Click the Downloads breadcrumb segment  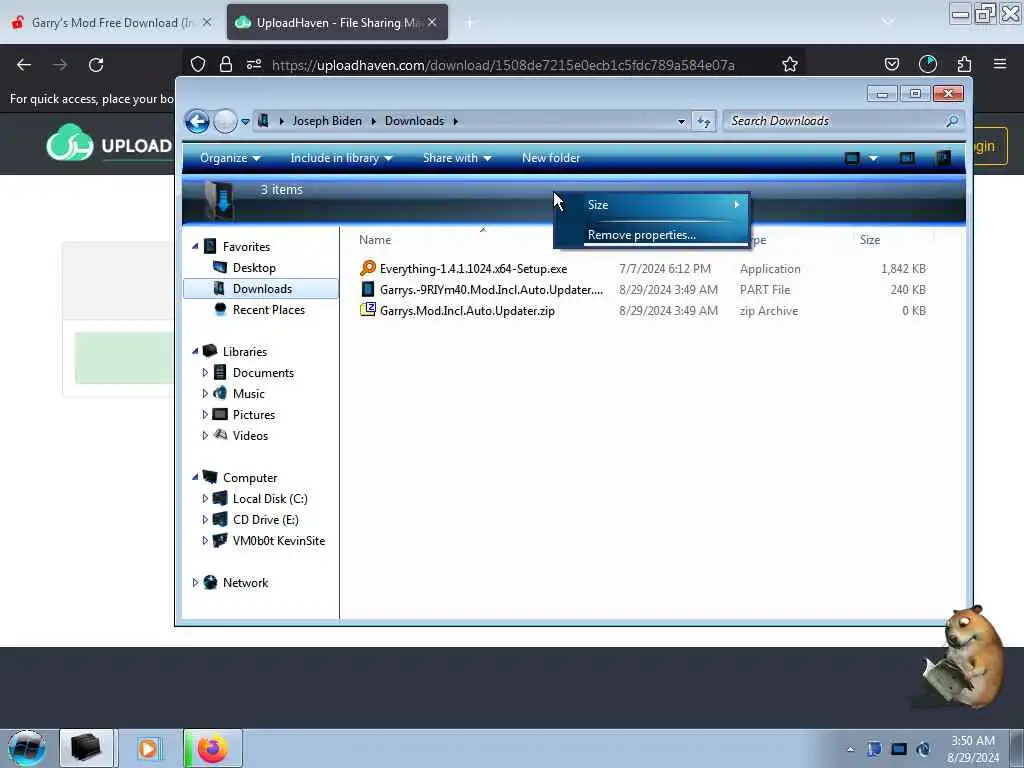pyautogui.click(x=414, y=121)
